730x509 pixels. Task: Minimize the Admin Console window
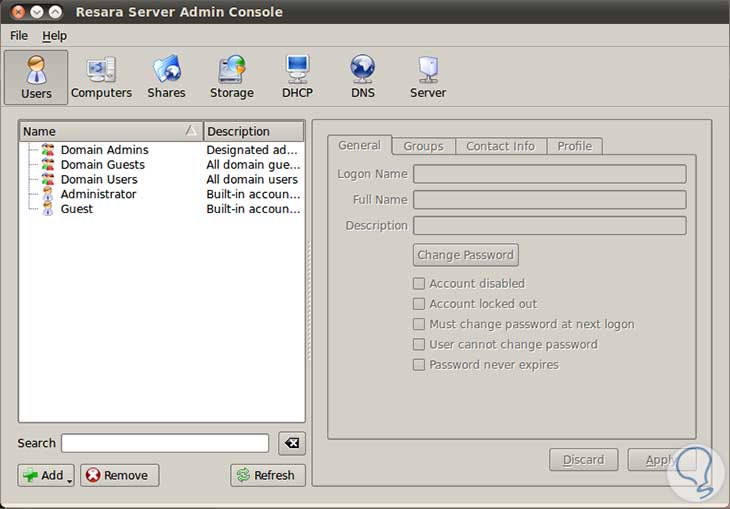click(x=37, y=12)
